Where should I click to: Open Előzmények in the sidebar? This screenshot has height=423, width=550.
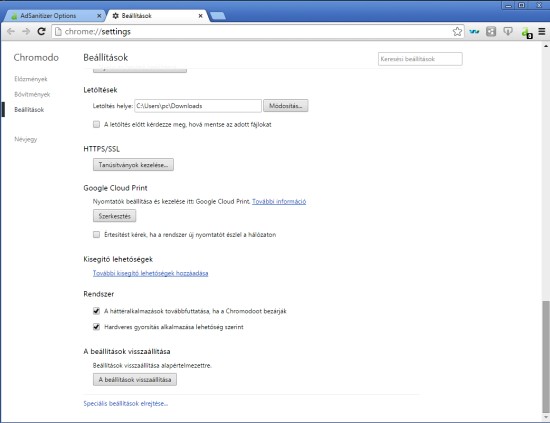pyautogui.click(x=31, y=79)
